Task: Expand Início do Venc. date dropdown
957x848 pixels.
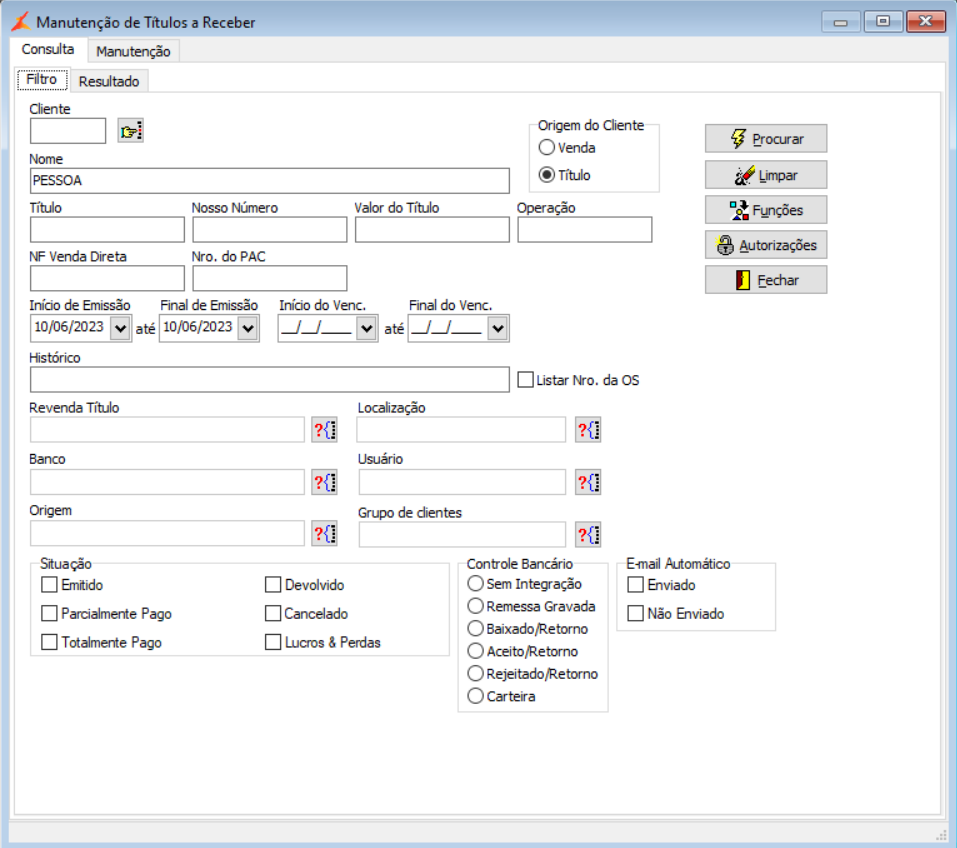Action: click(366, 328)
